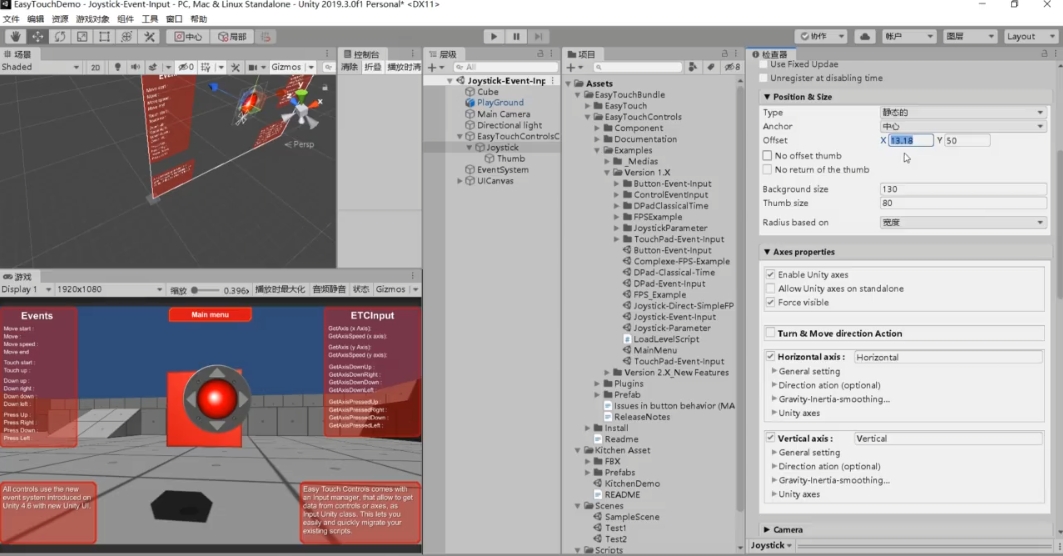Open Game view panel options menu
1063x556 pixels.
412,276
